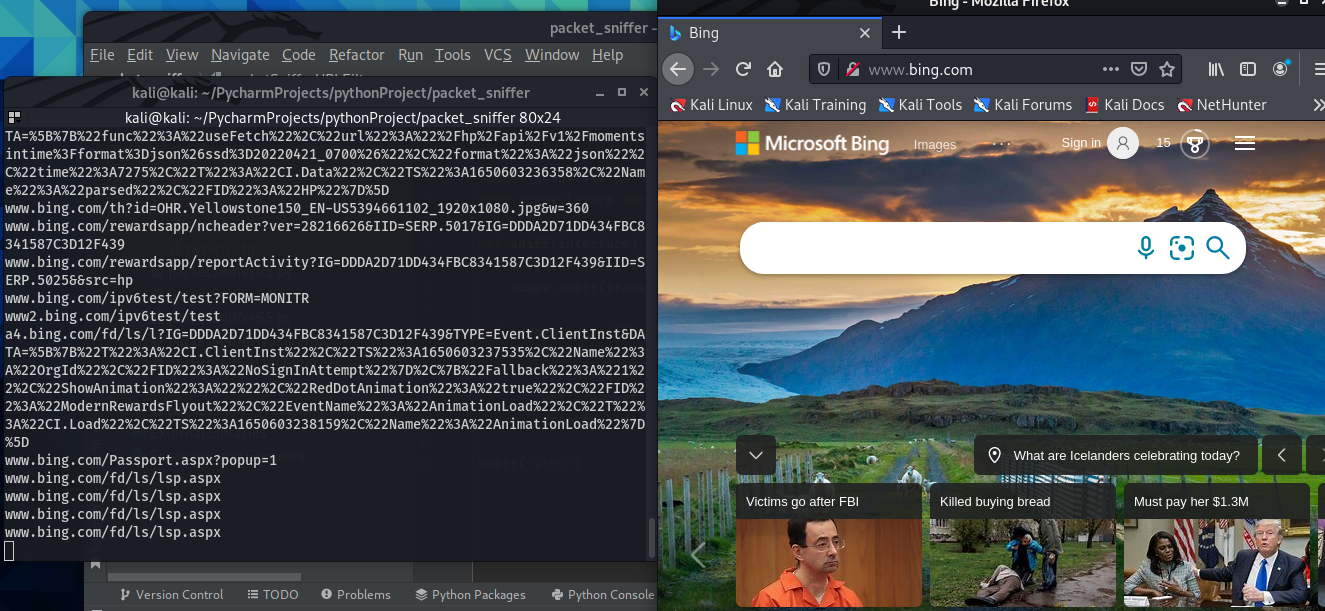Open terminal layout grid dropdown icon
The image size is (1325, 611).
click(14, 117)
